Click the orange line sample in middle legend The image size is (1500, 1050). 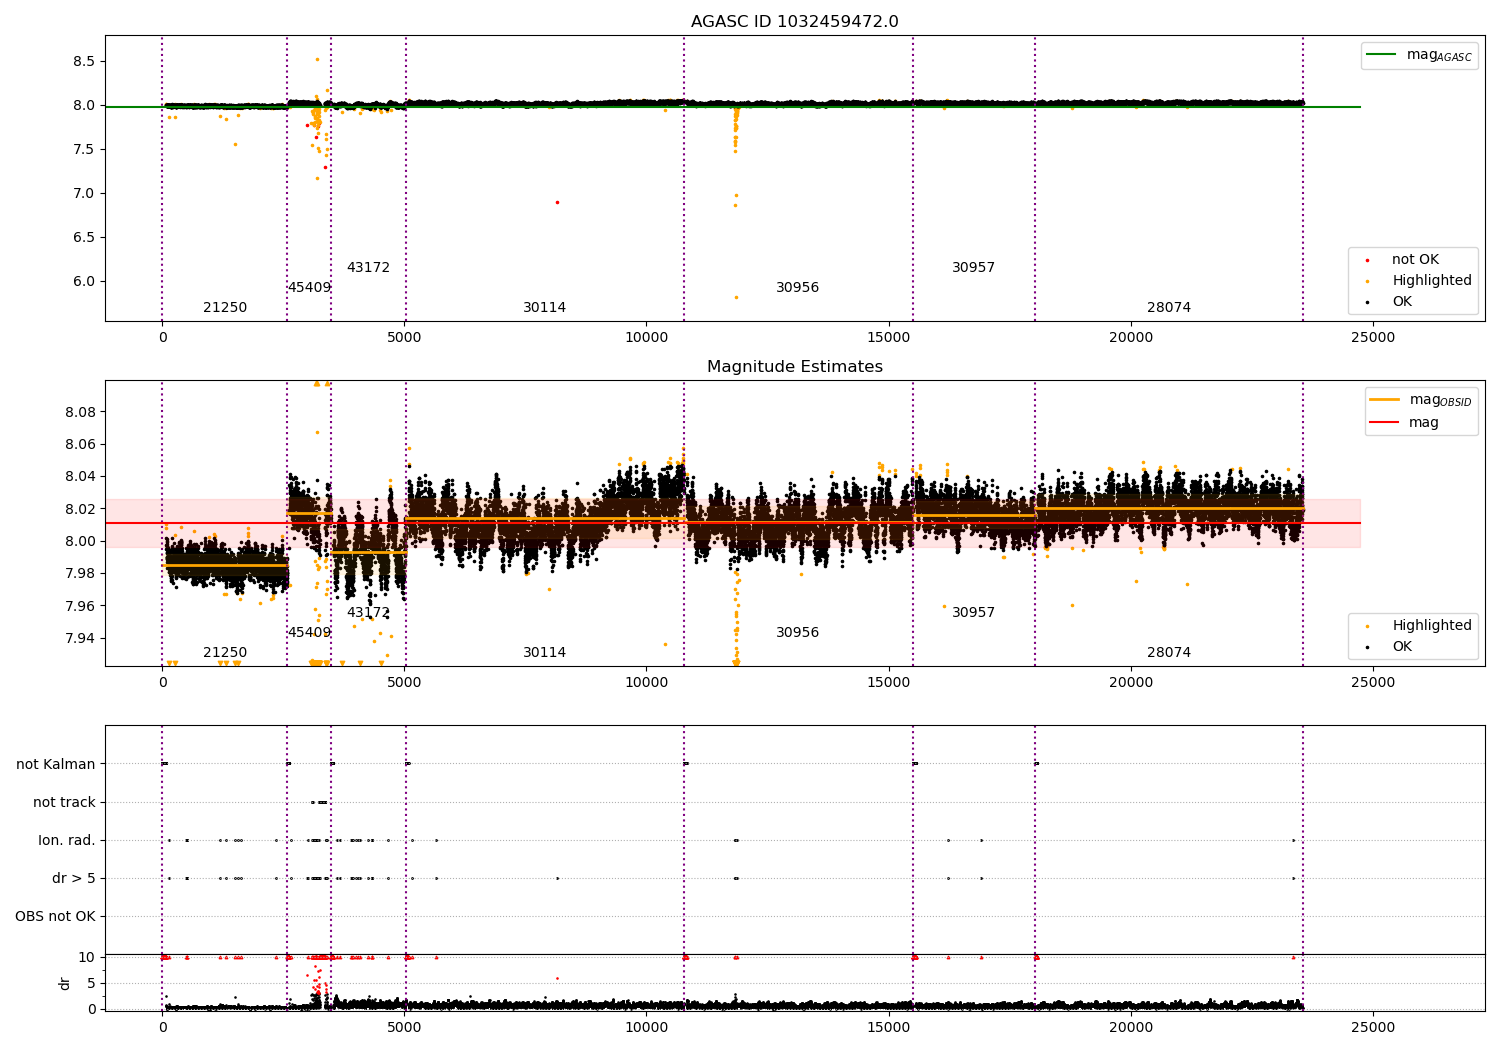coord(1385,400)
